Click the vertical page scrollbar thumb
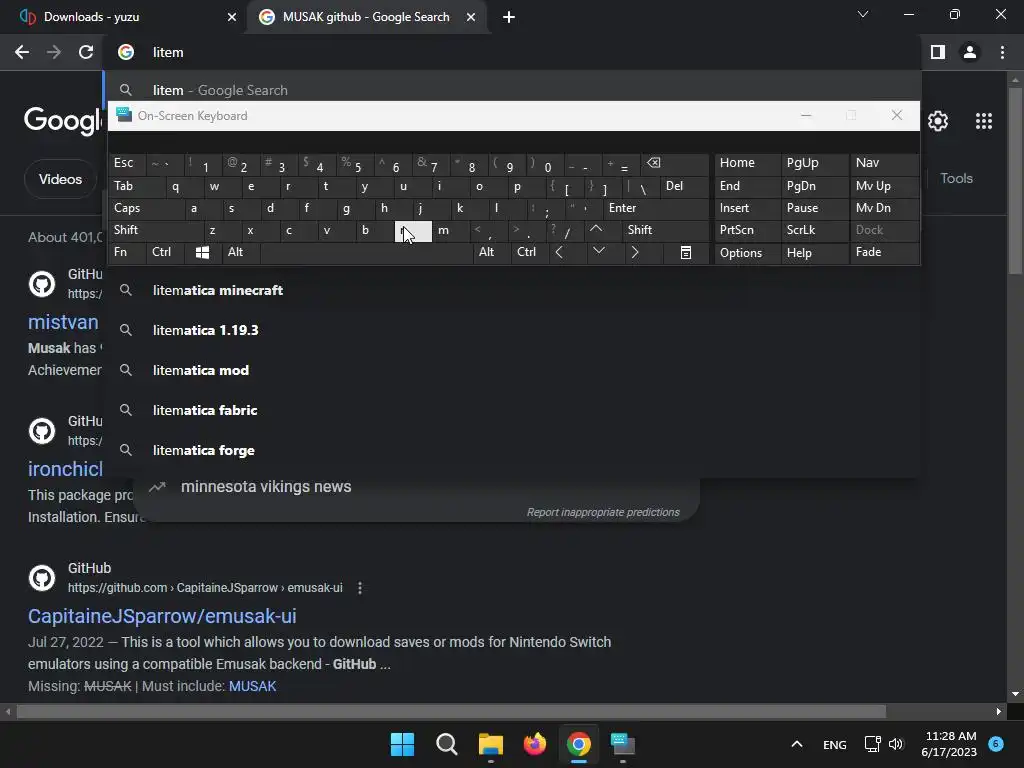 coord(1015,180)
